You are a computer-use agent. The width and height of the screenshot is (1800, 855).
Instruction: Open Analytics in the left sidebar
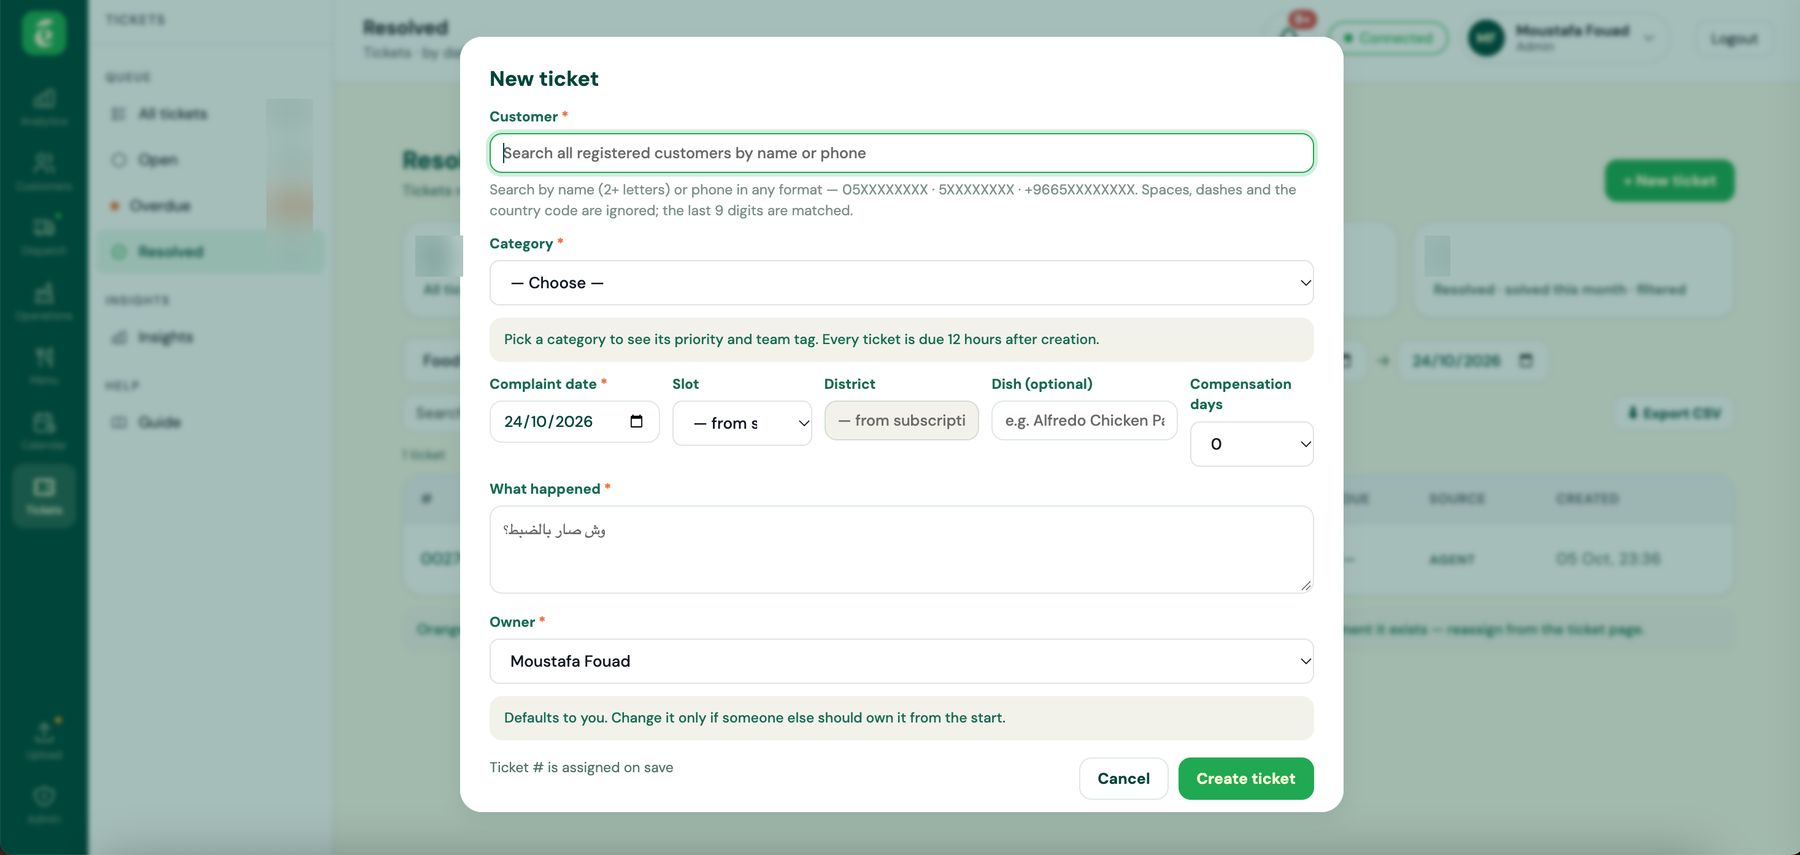pos(44,106)
